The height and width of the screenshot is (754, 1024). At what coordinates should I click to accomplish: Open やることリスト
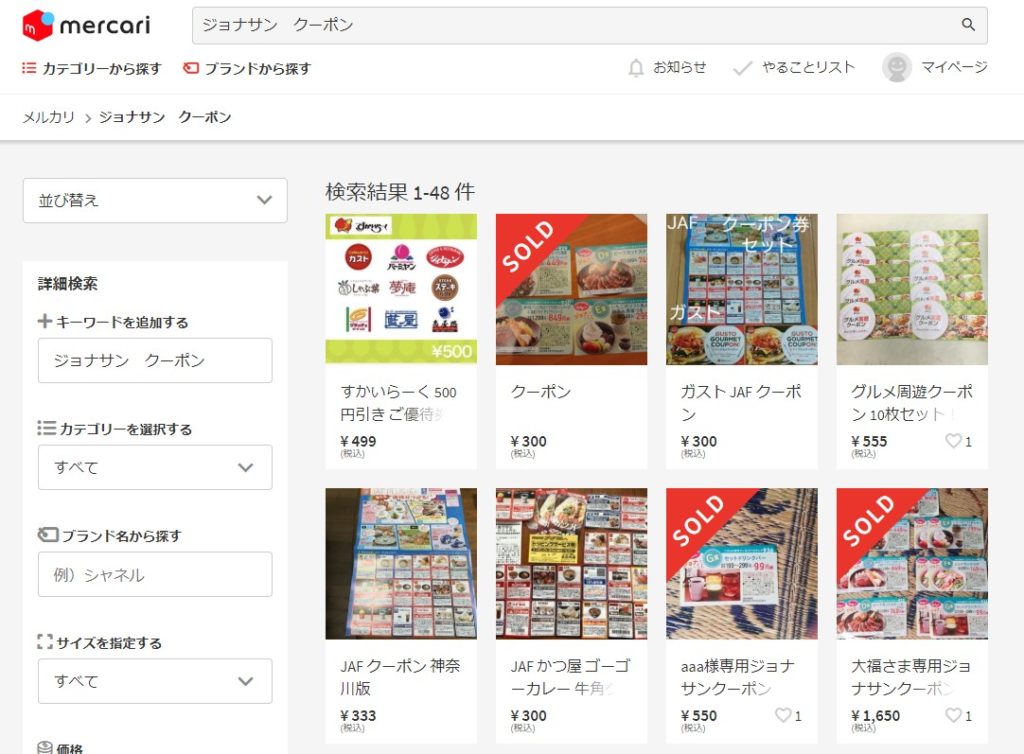click(x=808, y=67)
